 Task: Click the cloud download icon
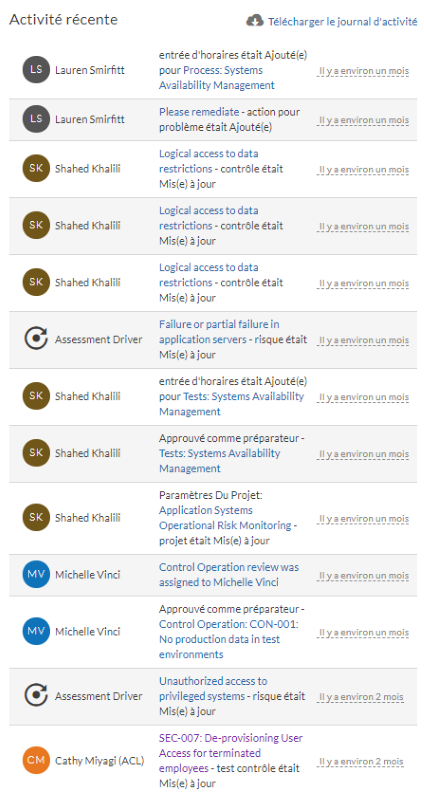(255, 21)
